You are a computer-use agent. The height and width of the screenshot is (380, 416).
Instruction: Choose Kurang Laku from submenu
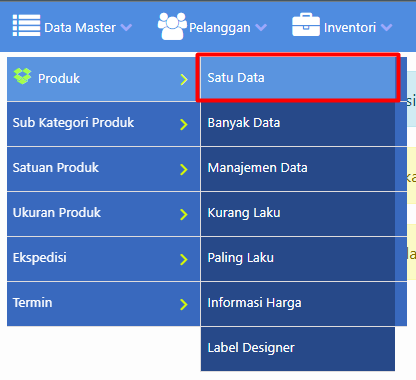(x=298, y=214)
